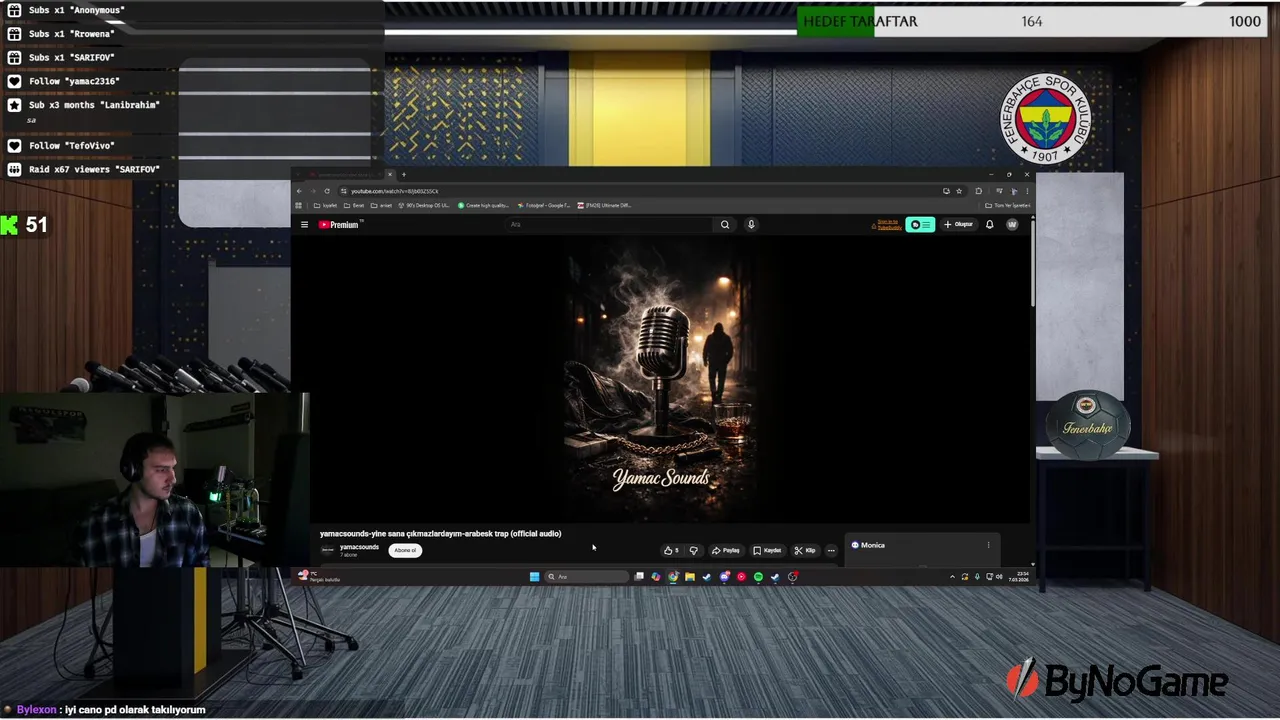
Task: Reload the YouTube page
Action: pos(327,191)
